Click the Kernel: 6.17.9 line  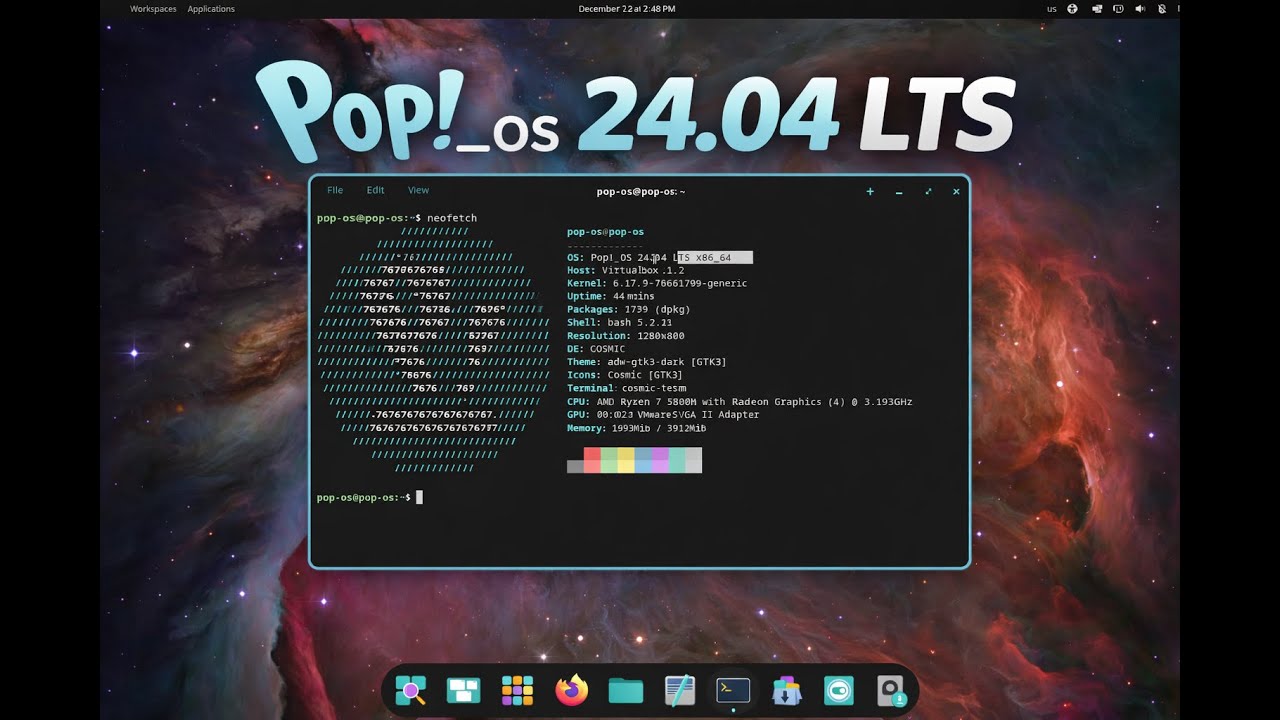[x=657, y=284]
